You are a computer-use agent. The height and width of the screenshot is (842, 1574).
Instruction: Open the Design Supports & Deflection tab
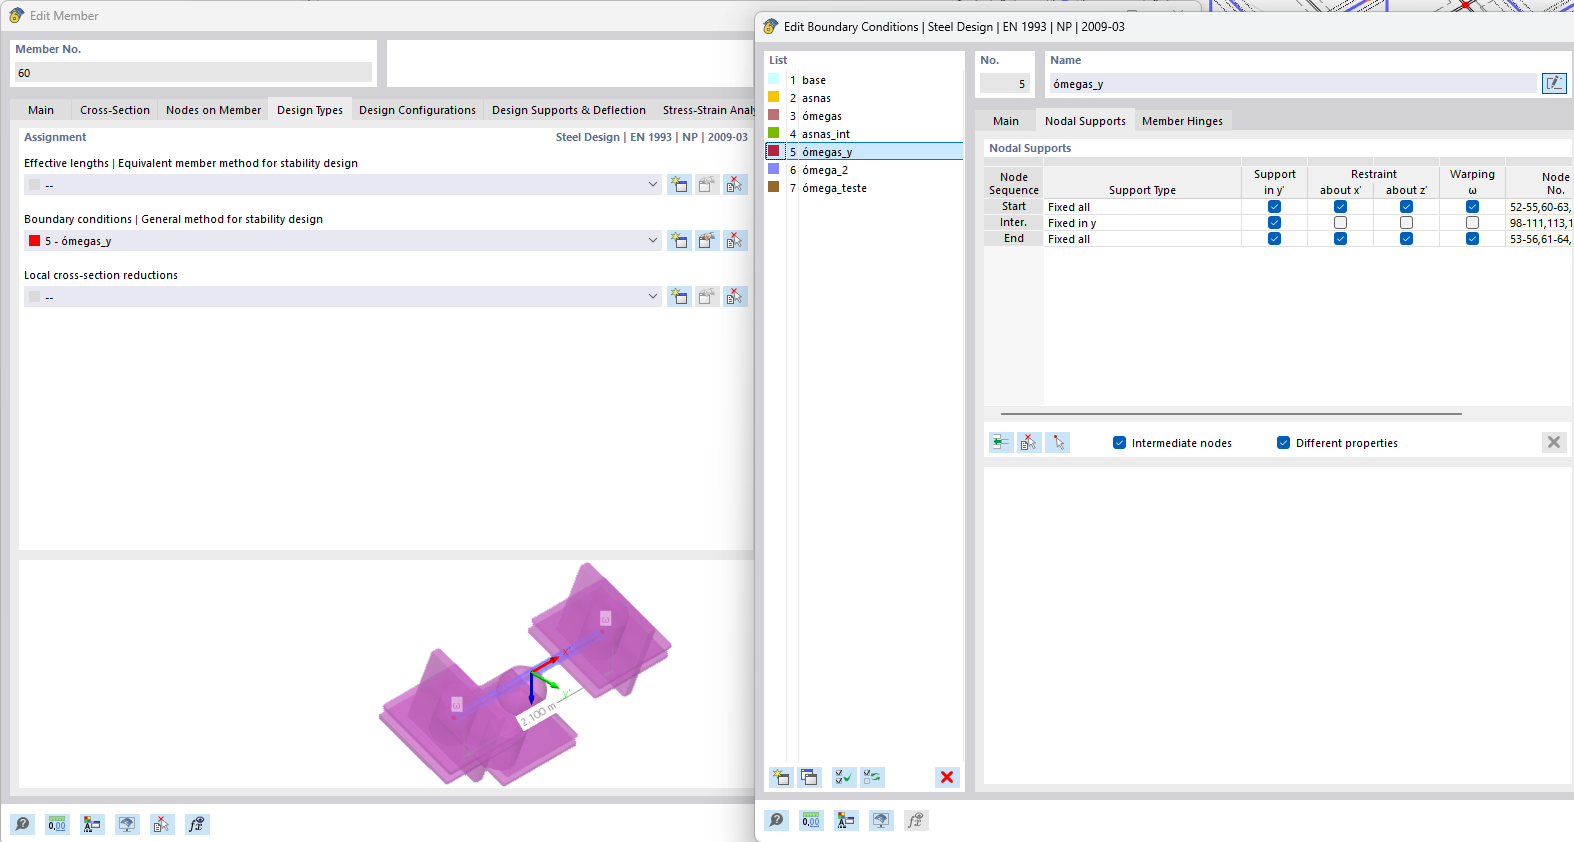pos(568,110)
